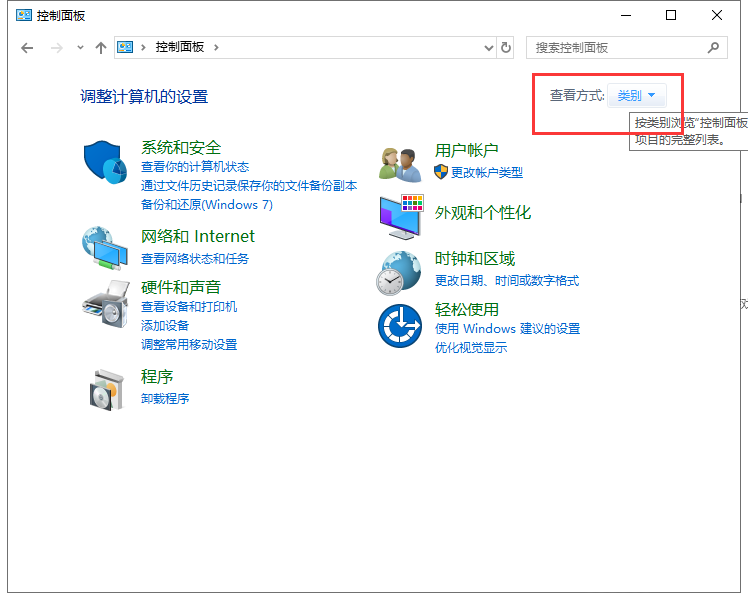Open 硬件和声音 category heading
748x600 pixels.
coord(181,287)
